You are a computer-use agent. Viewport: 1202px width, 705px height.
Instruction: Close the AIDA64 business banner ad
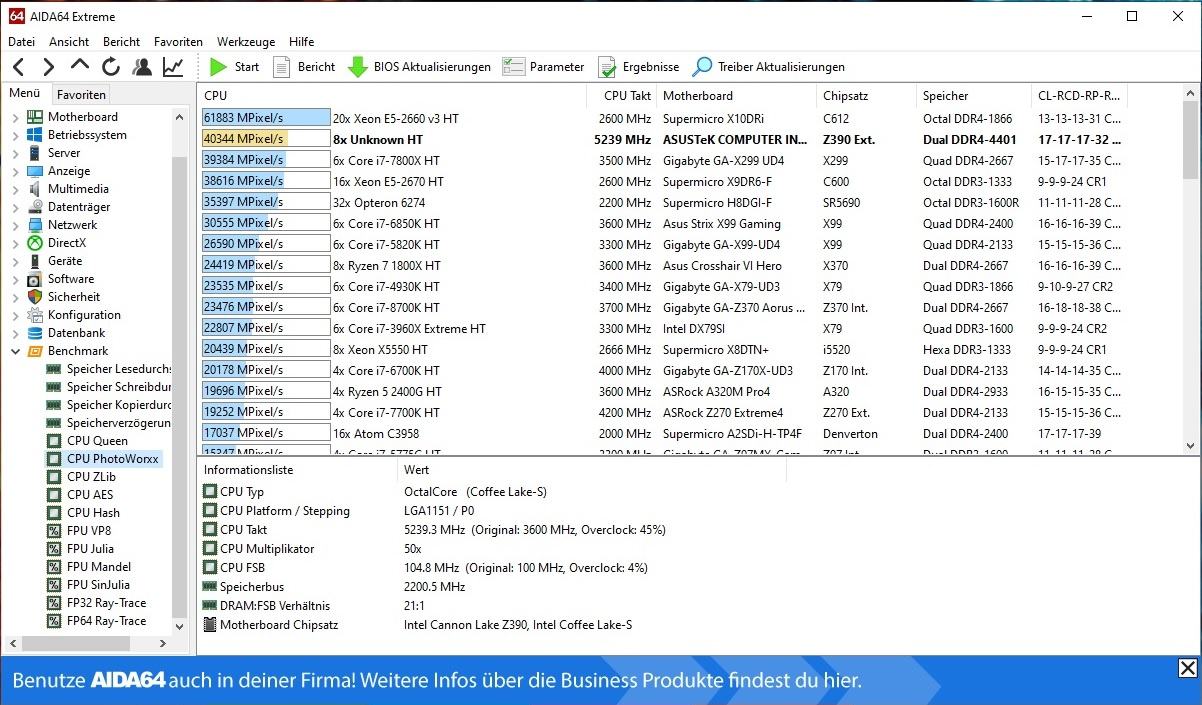coord(1187,669)
